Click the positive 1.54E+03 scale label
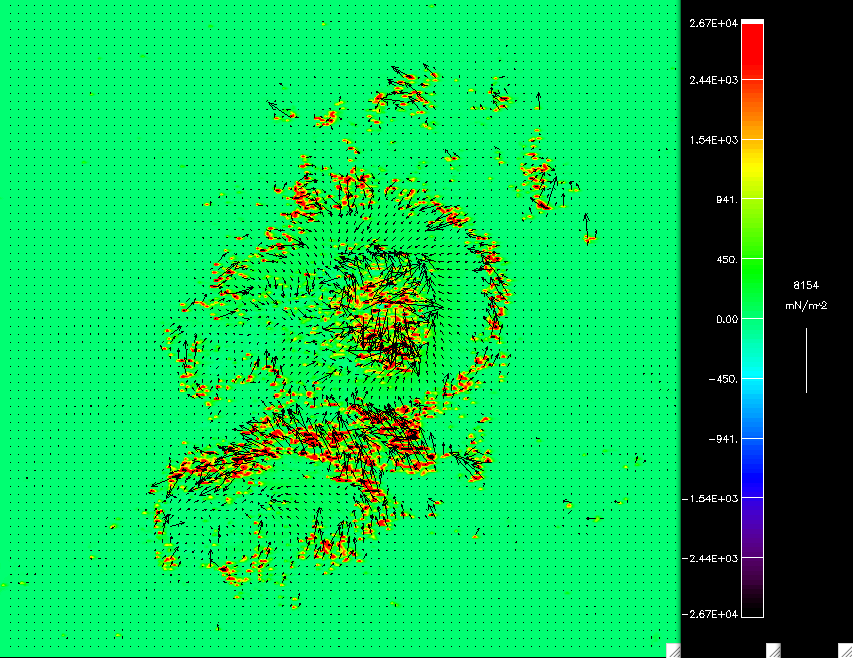 pos(713,140)
